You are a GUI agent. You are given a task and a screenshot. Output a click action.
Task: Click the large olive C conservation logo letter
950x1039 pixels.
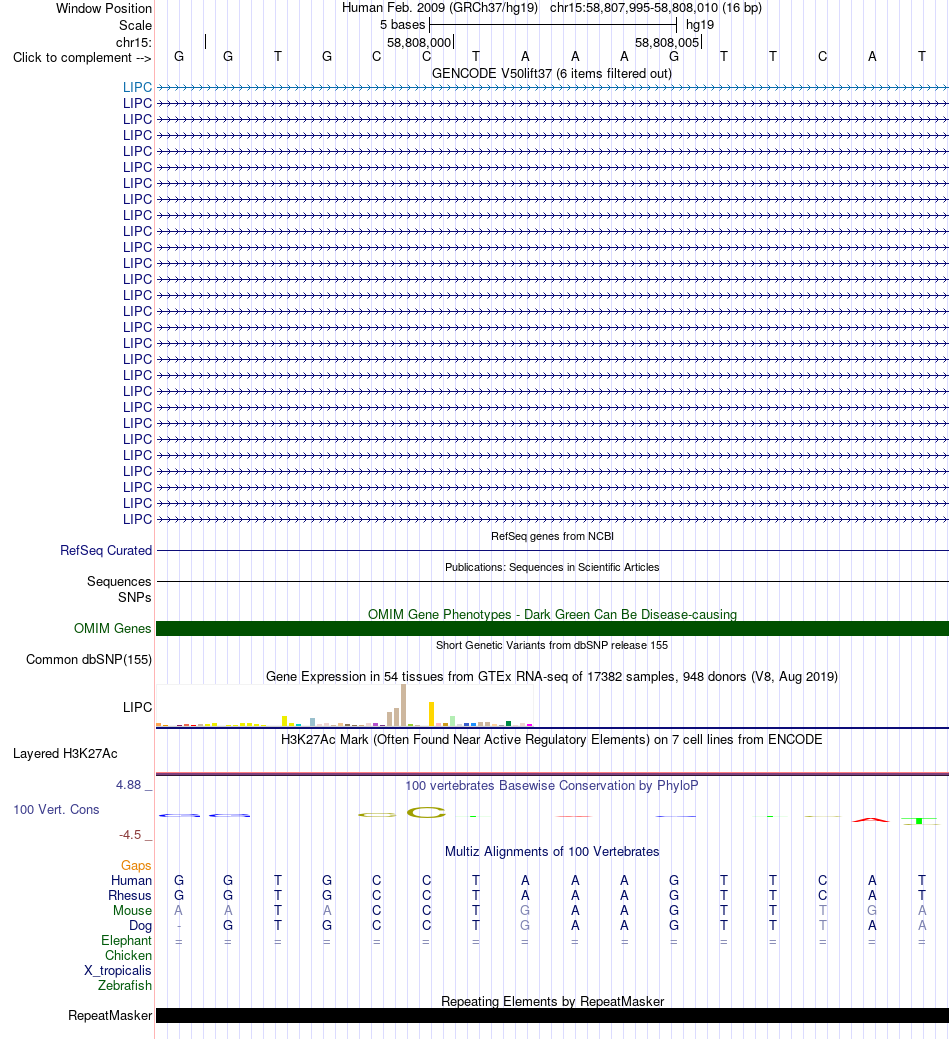pyautogui.click(x=426, y=812)
